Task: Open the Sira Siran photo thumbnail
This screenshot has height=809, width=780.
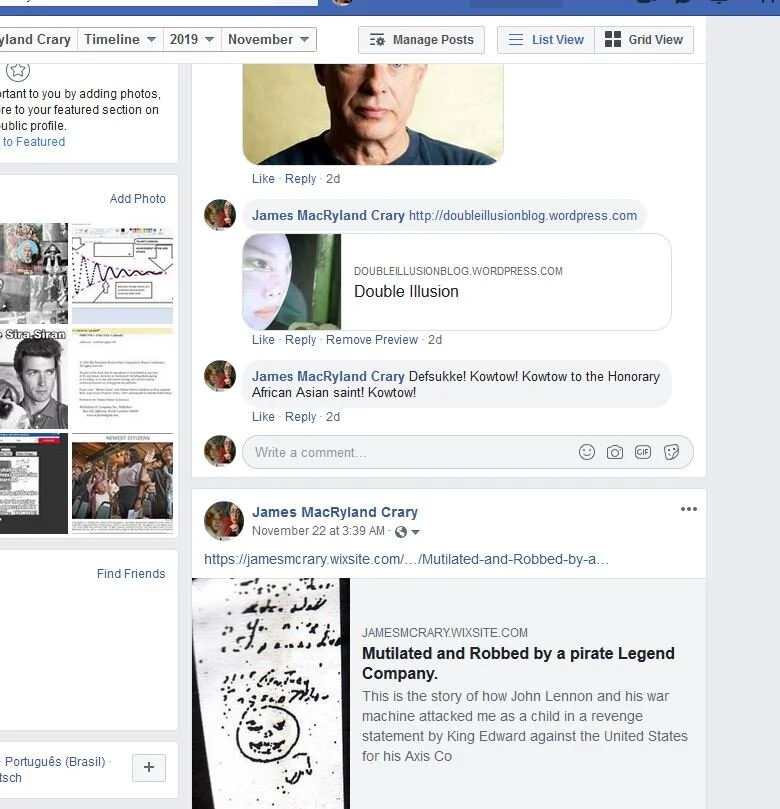Action: (x=34, y=378)
